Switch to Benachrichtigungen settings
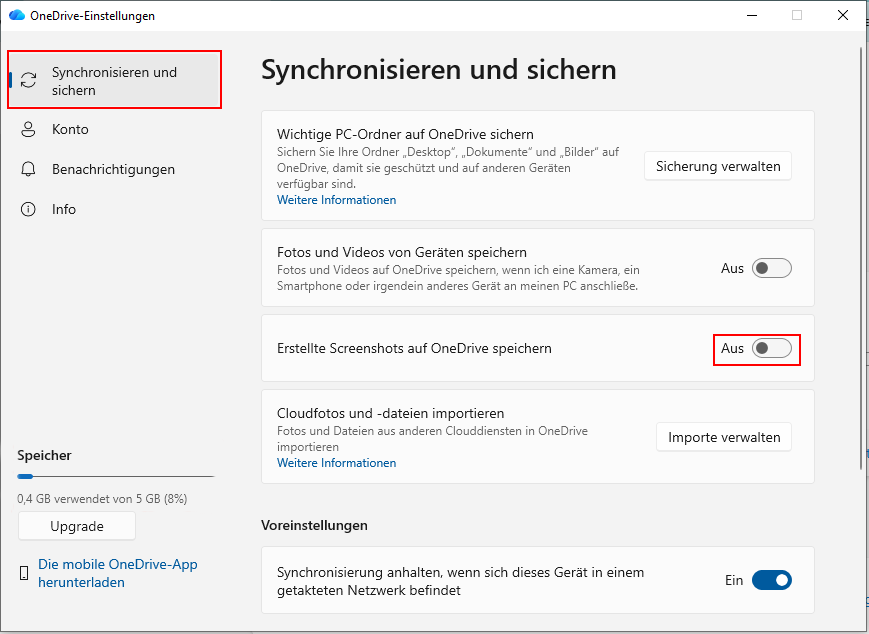This screenshot has width=869, height=634. [x=115, y=169]
